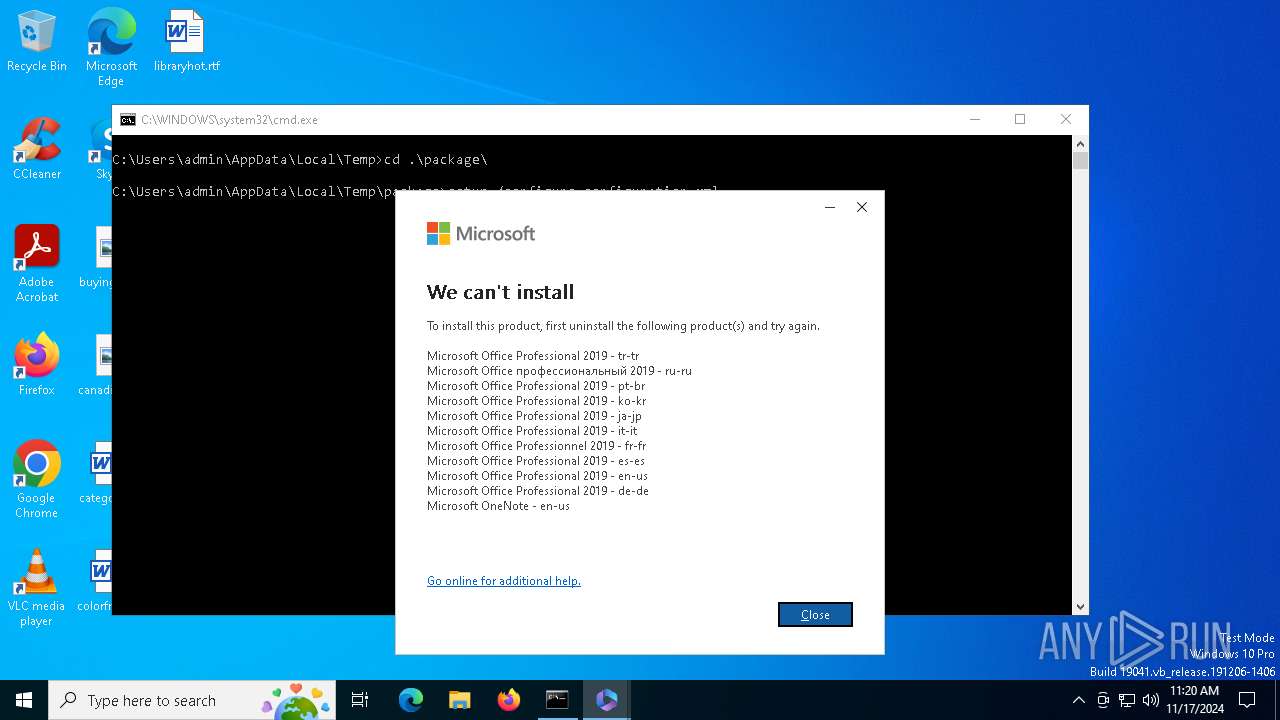Open File Explorer from the taskbar
1280x720 pixels.
point(460,700)
